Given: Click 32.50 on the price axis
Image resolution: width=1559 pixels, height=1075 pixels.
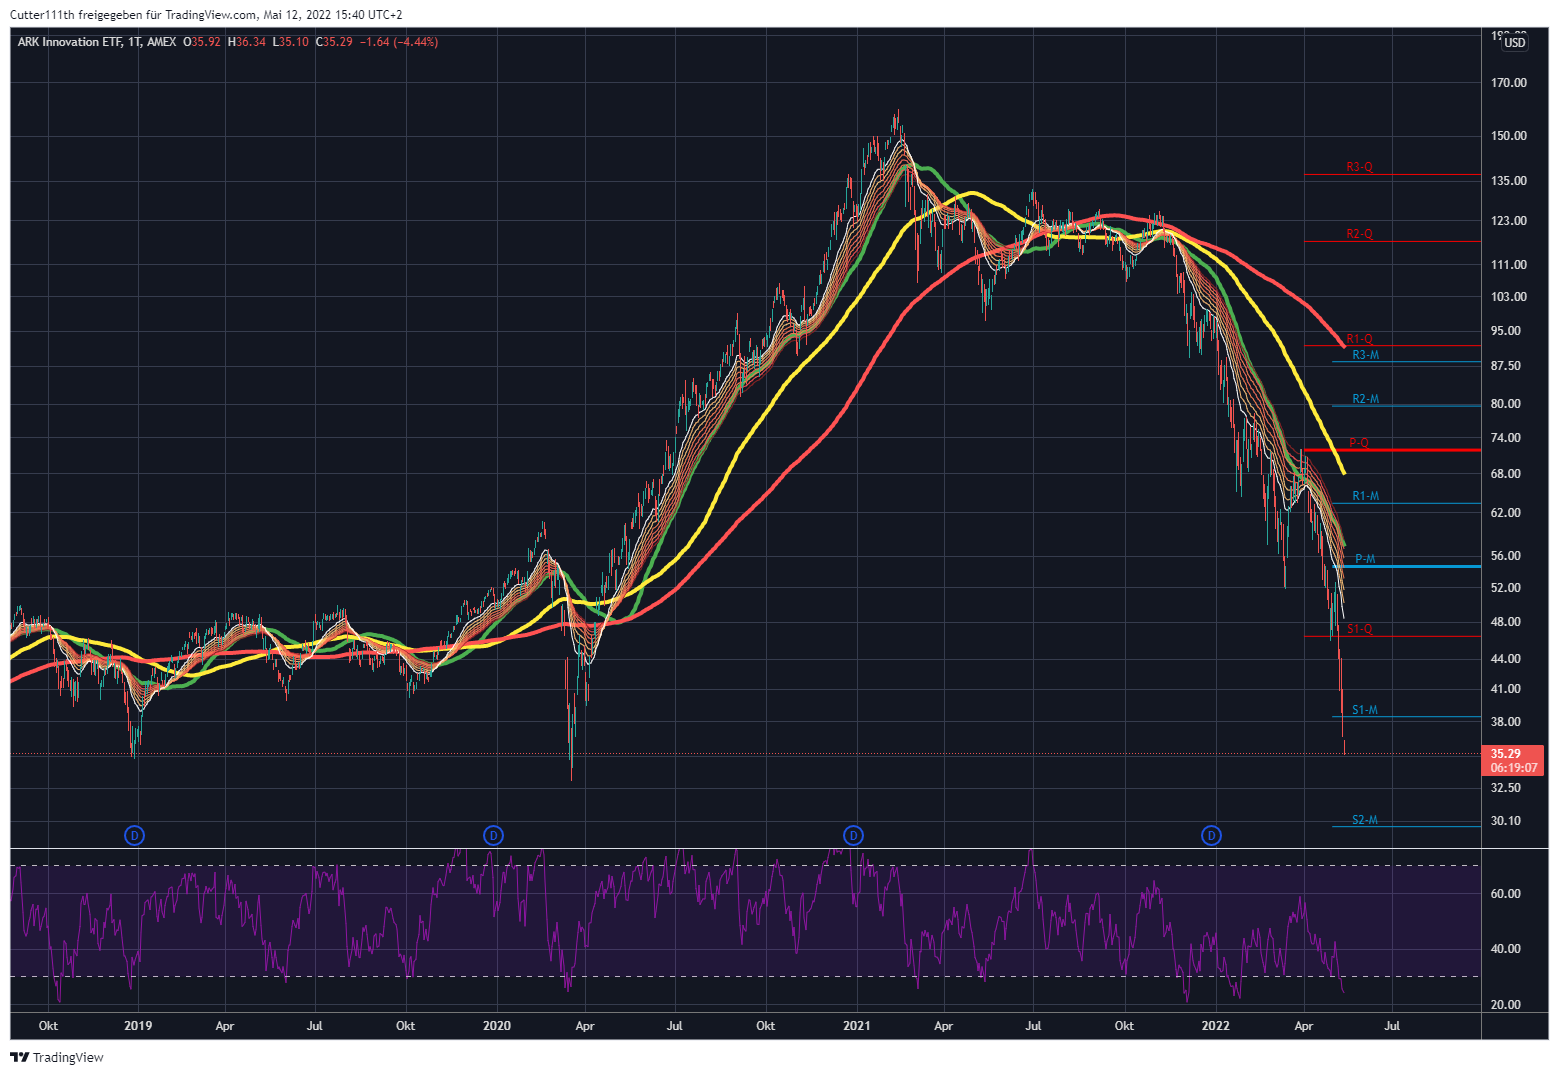Looking at the screenshot, I should 1506,788.
